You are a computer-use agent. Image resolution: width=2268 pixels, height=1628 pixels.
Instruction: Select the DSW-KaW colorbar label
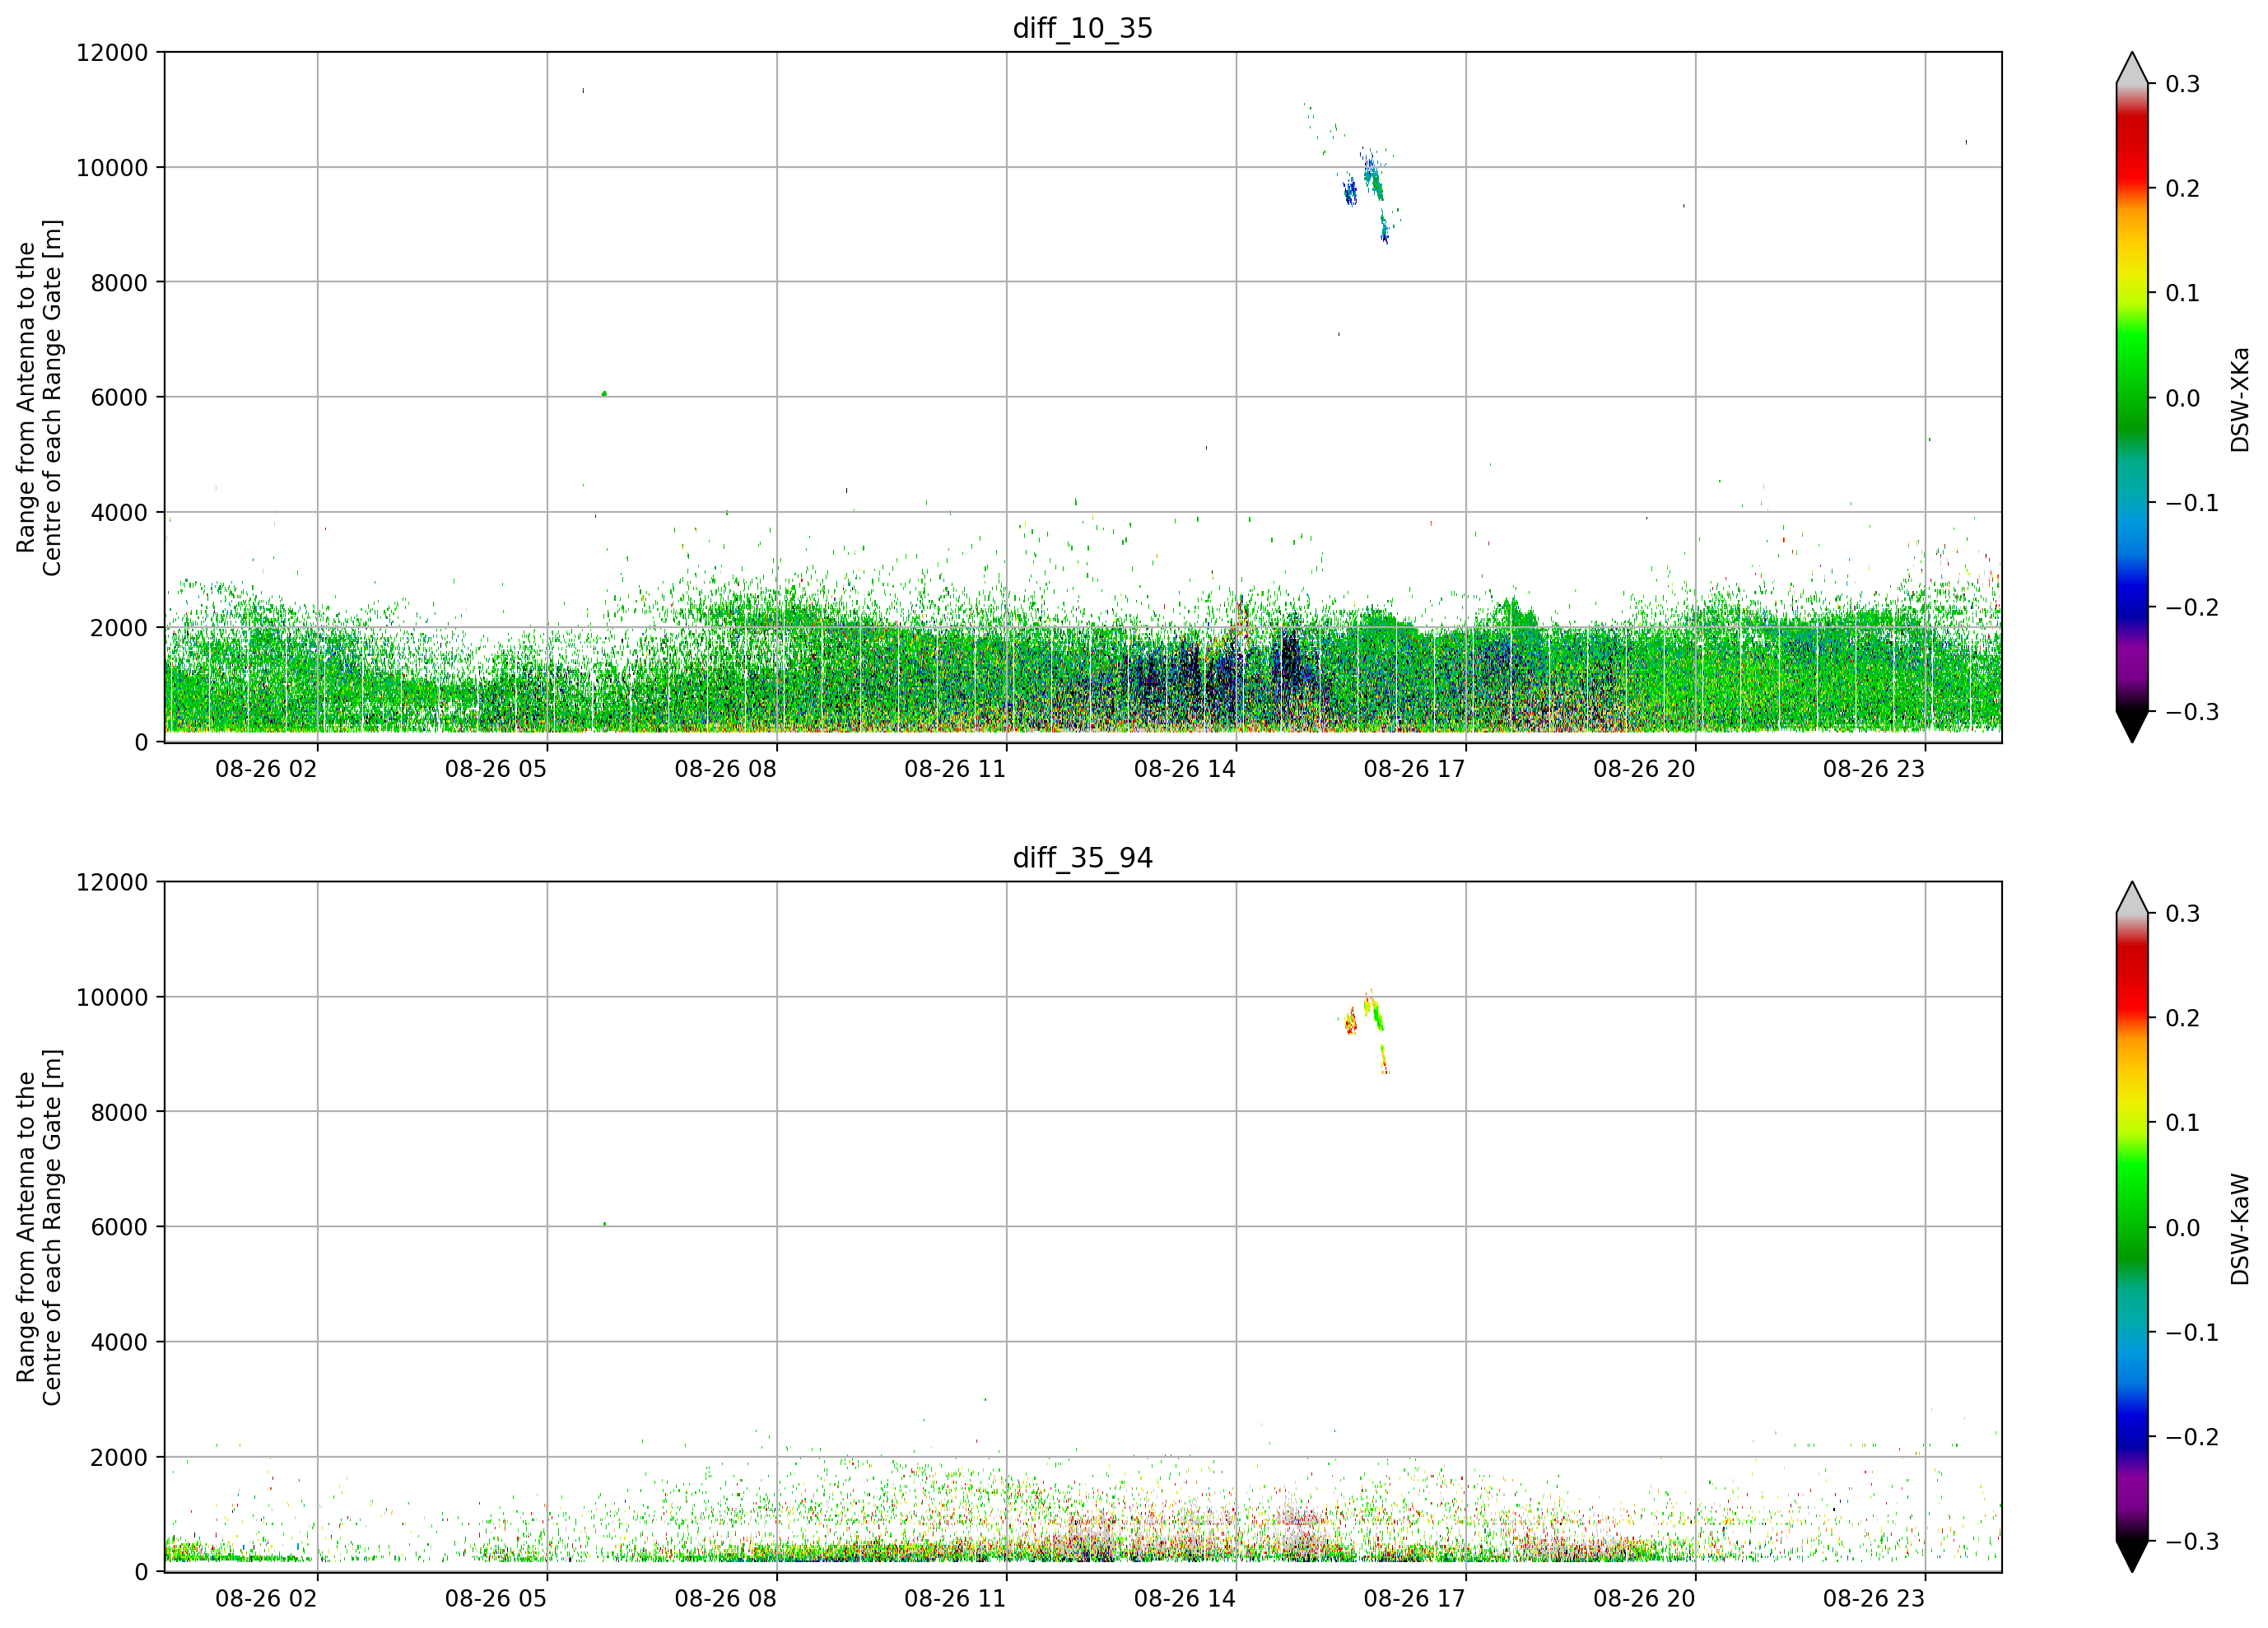pyautogui.click(x=2240, y=1229)
